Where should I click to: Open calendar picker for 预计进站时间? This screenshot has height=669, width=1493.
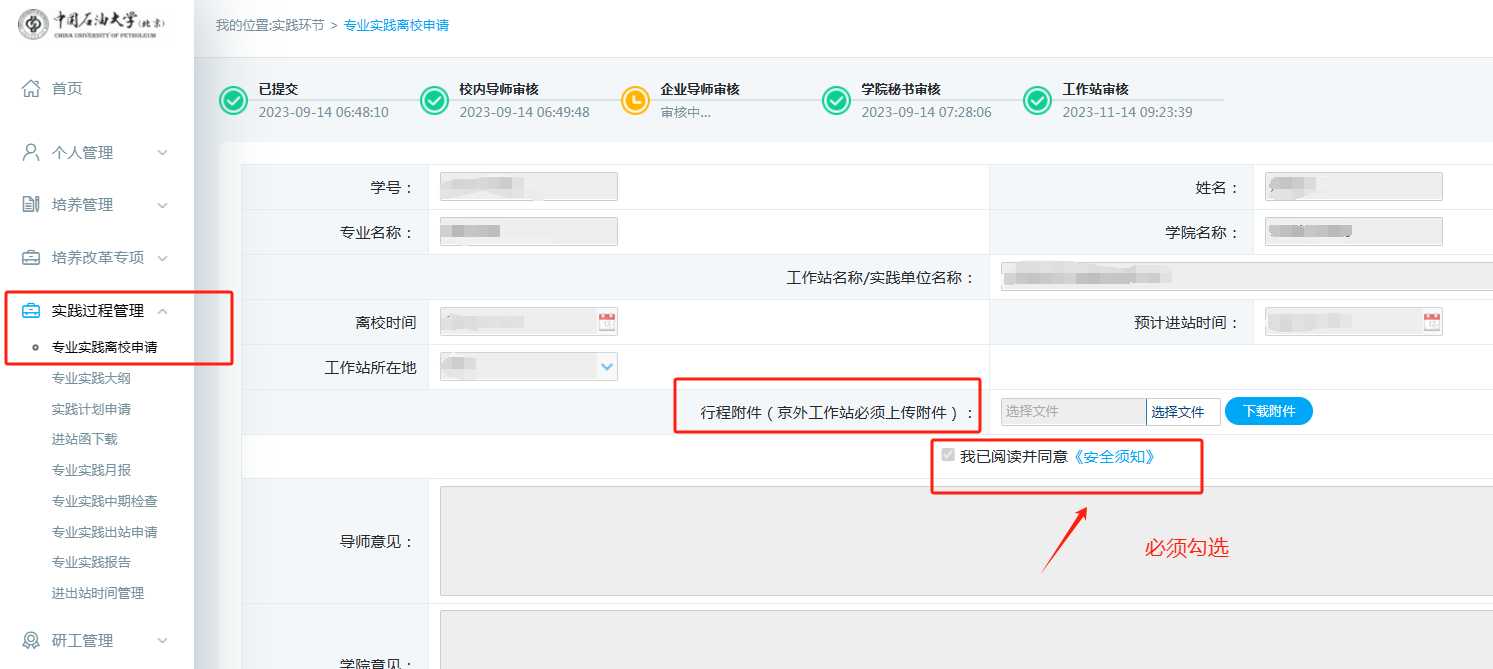pyautogui.click(x=1431, y=322)
